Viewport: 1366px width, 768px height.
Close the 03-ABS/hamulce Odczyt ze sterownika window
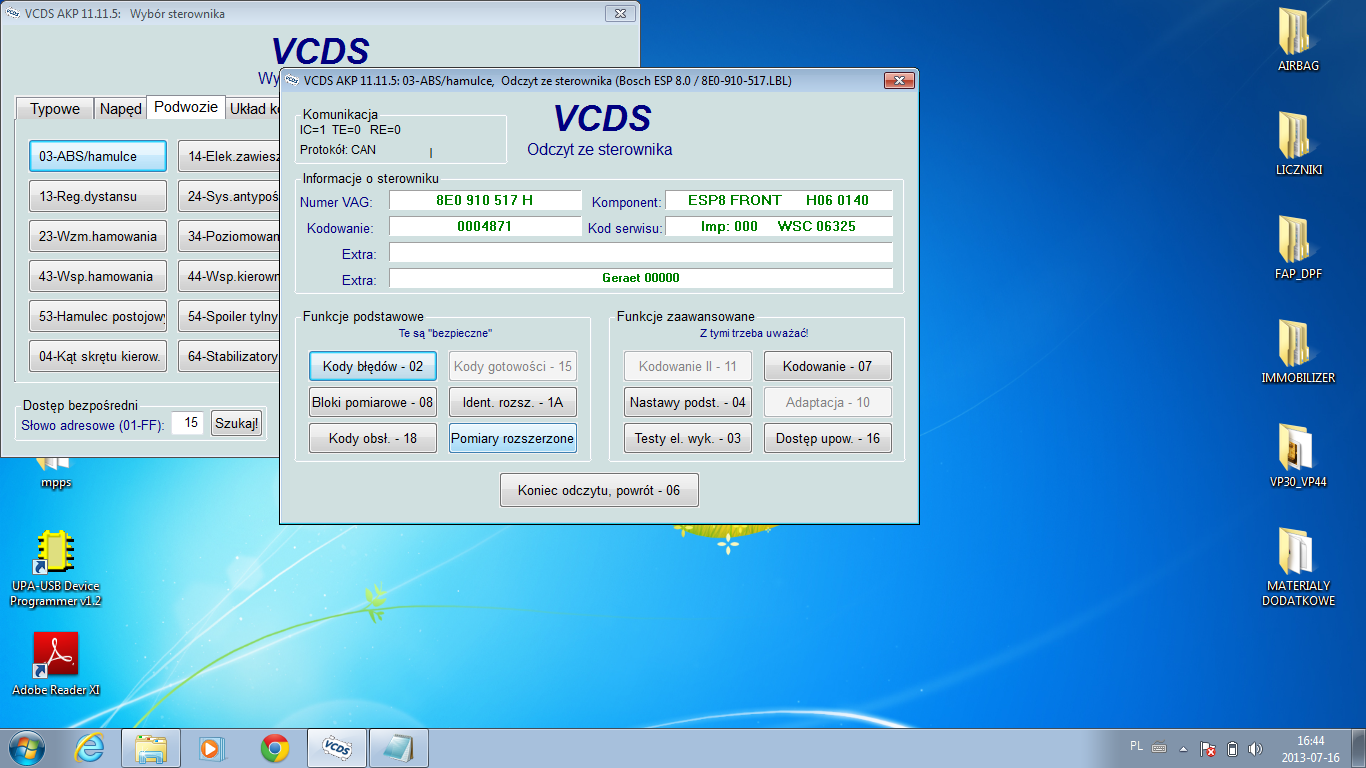(898, 81)
